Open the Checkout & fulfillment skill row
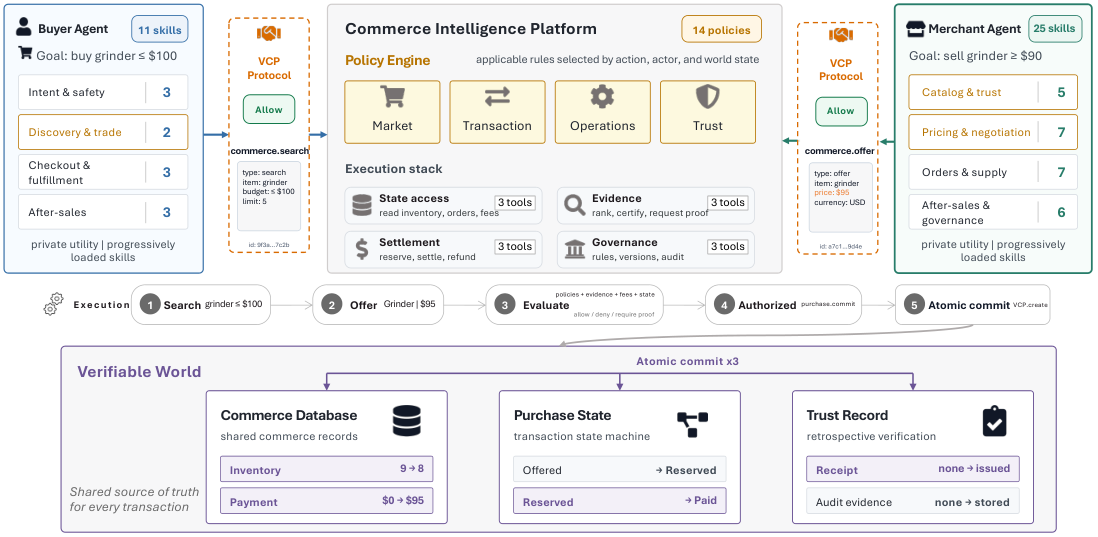1098x537 pixels. 103,172
